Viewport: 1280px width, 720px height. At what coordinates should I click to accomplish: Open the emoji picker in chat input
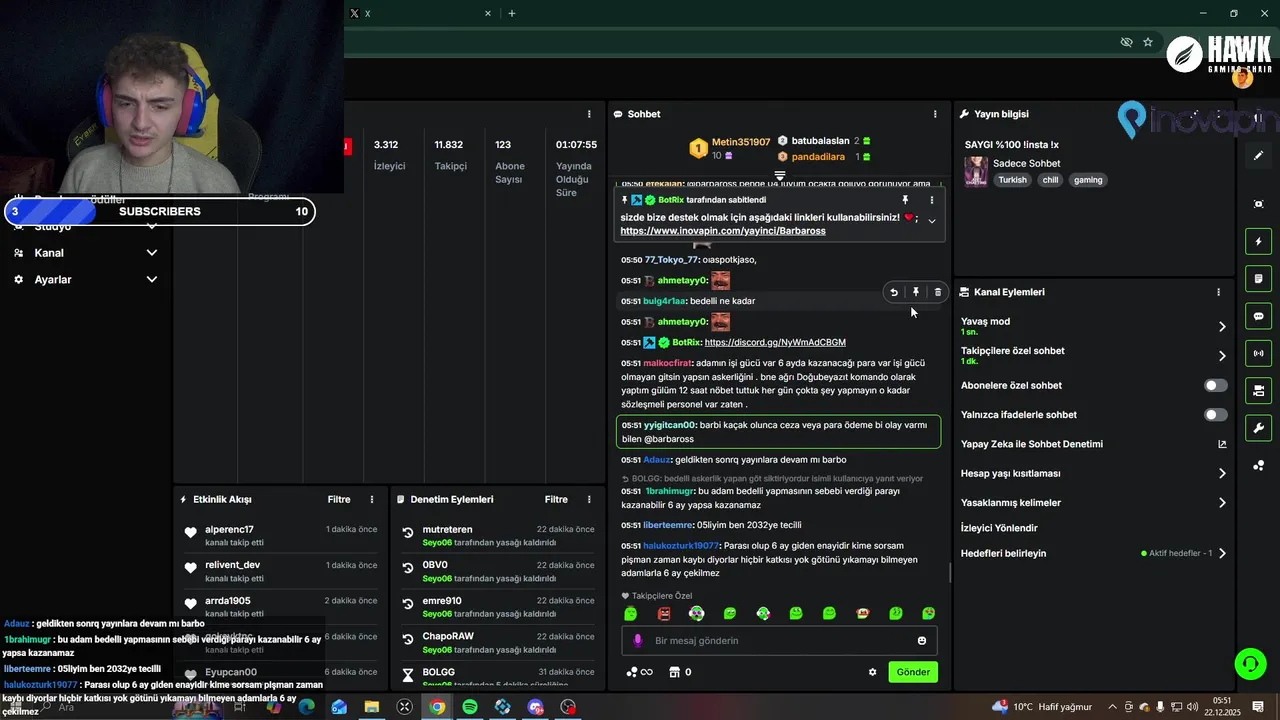coord(922,640)
